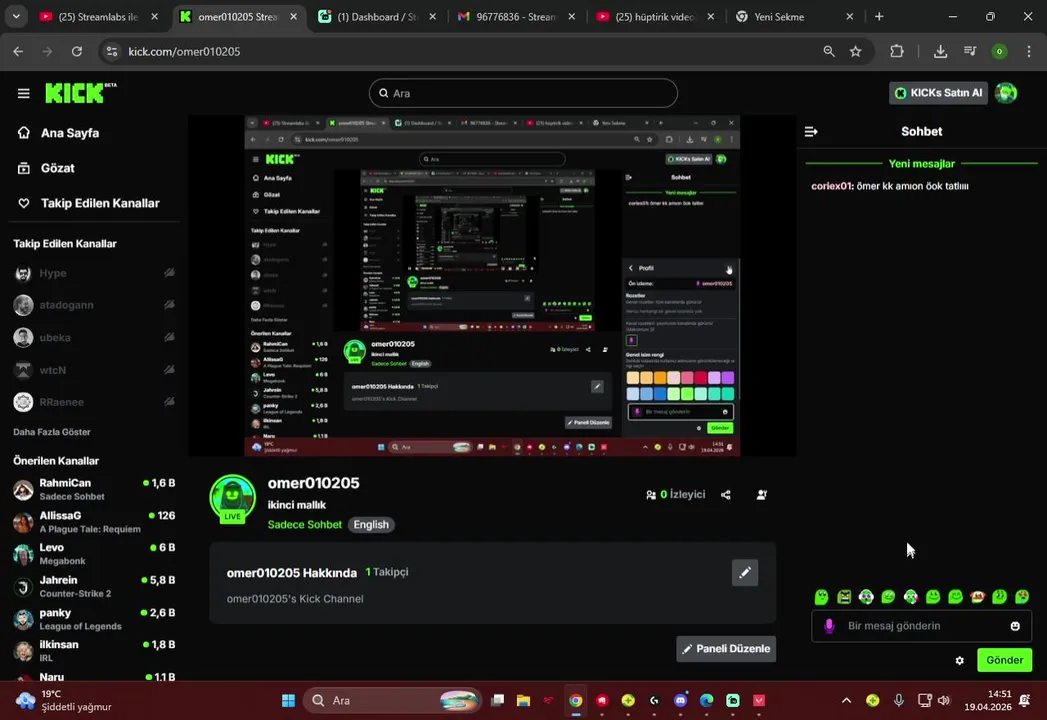The width and height of the screenshot is (1047, 720).
Task: Click the live stream video player
Action: point(492,286)
